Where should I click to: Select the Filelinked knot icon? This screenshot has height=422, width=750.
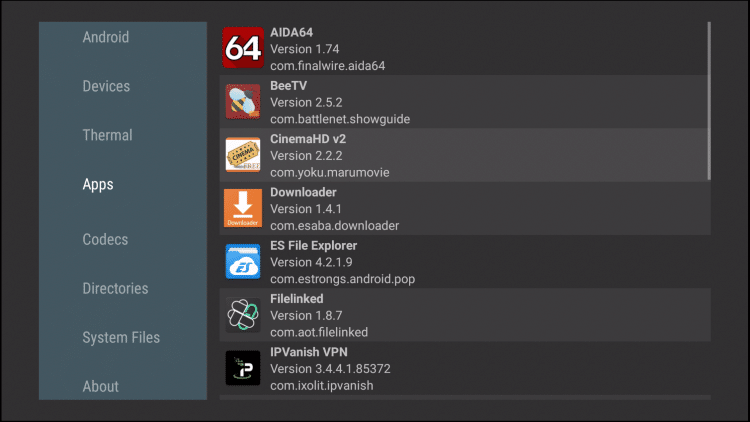[243, 315]
